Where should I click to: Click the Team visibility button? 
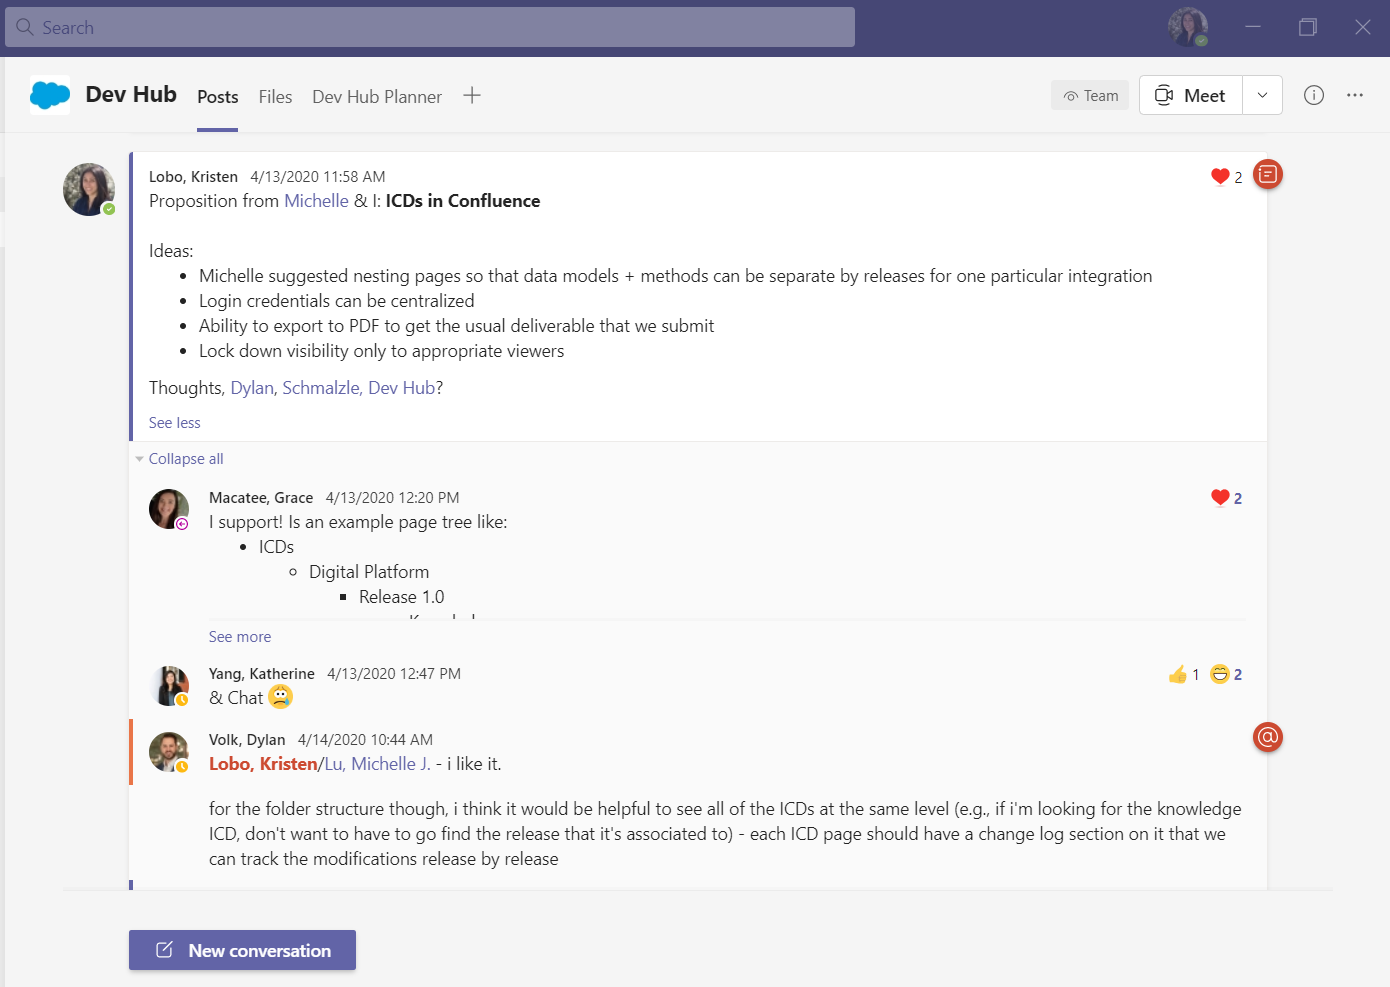point(1090,96)
